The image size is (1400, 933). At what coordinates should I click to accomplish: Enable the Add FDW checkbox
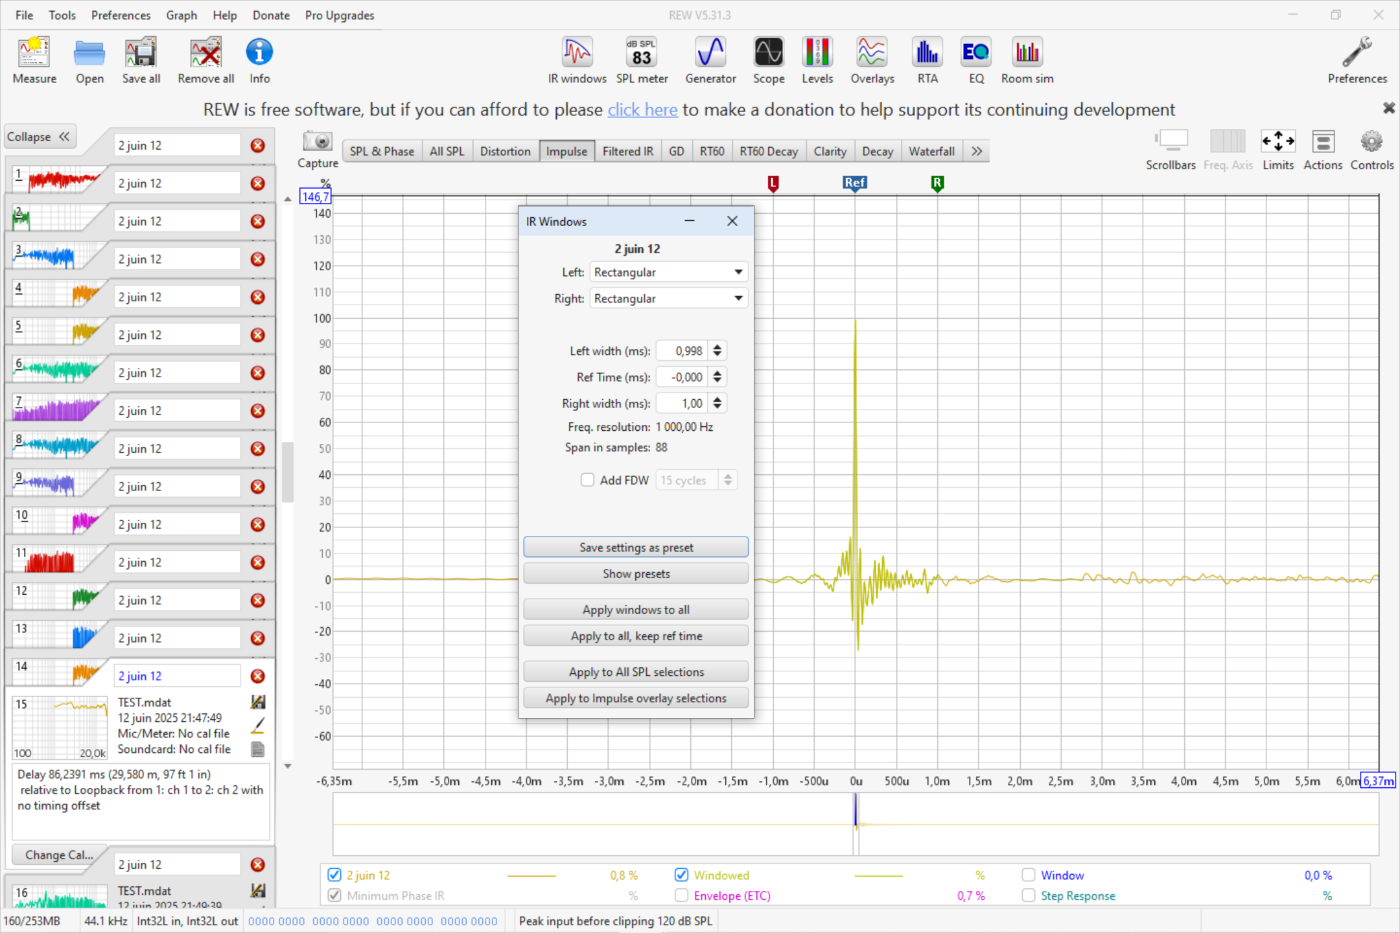(x=588, y=480)
